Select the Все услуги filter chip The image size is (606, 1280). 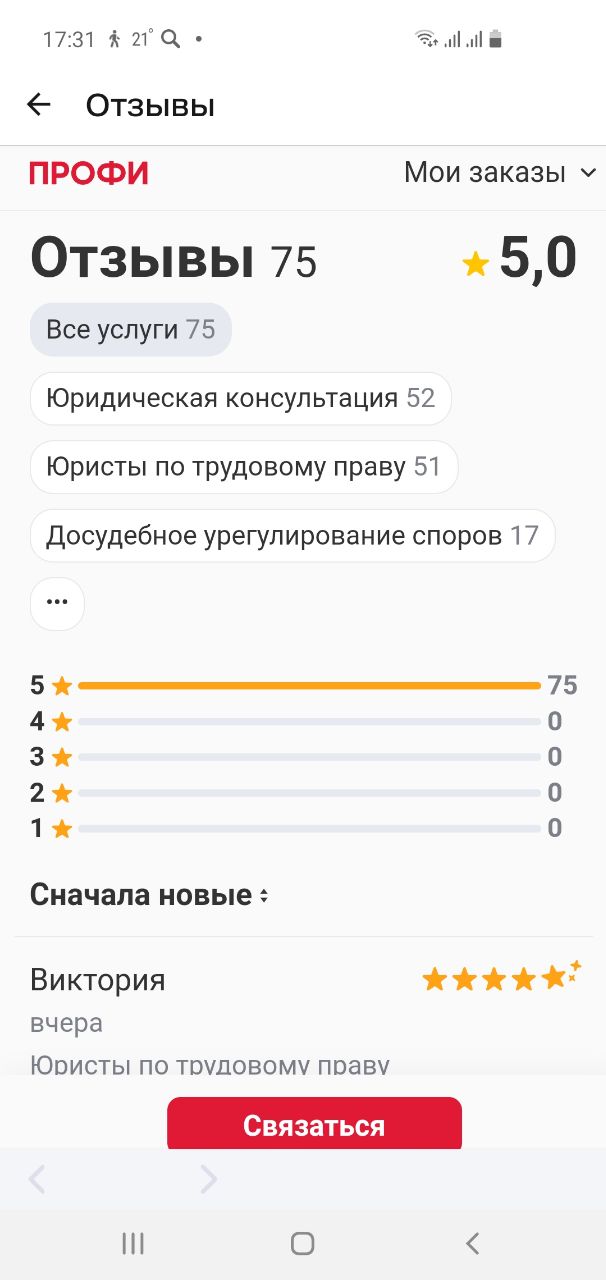pyautogui.click(x=130, y=330)
